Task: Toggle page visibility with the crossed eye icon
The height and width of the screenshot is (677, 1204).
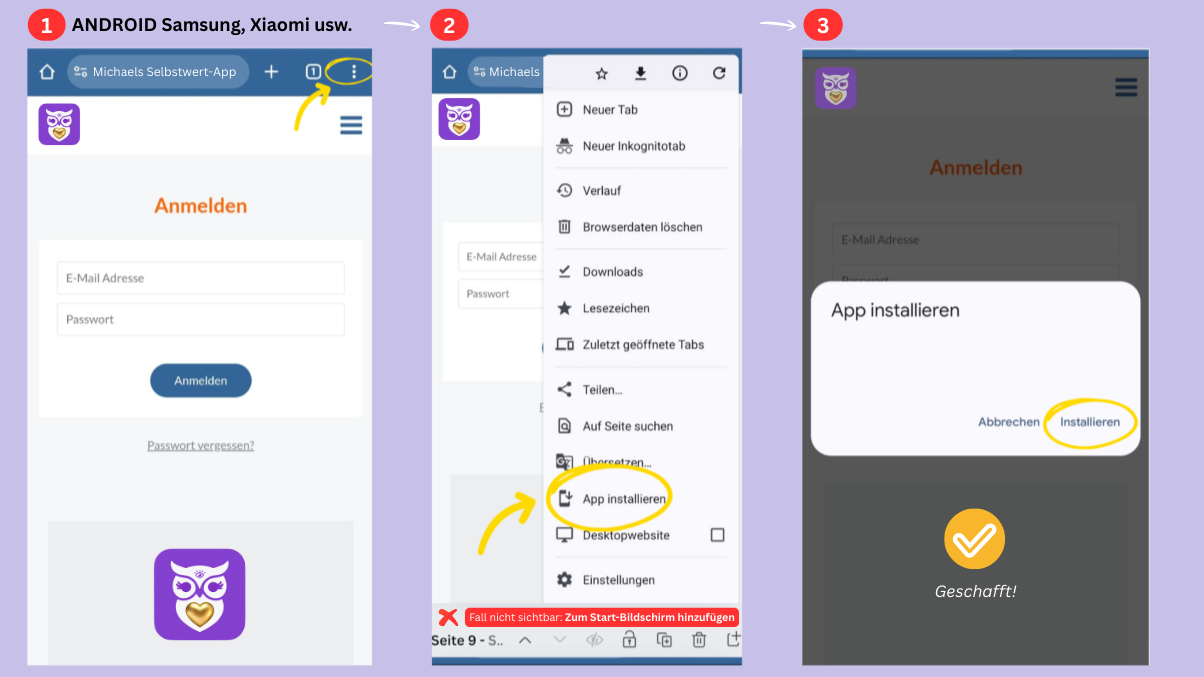Action: tap(594, 640)
